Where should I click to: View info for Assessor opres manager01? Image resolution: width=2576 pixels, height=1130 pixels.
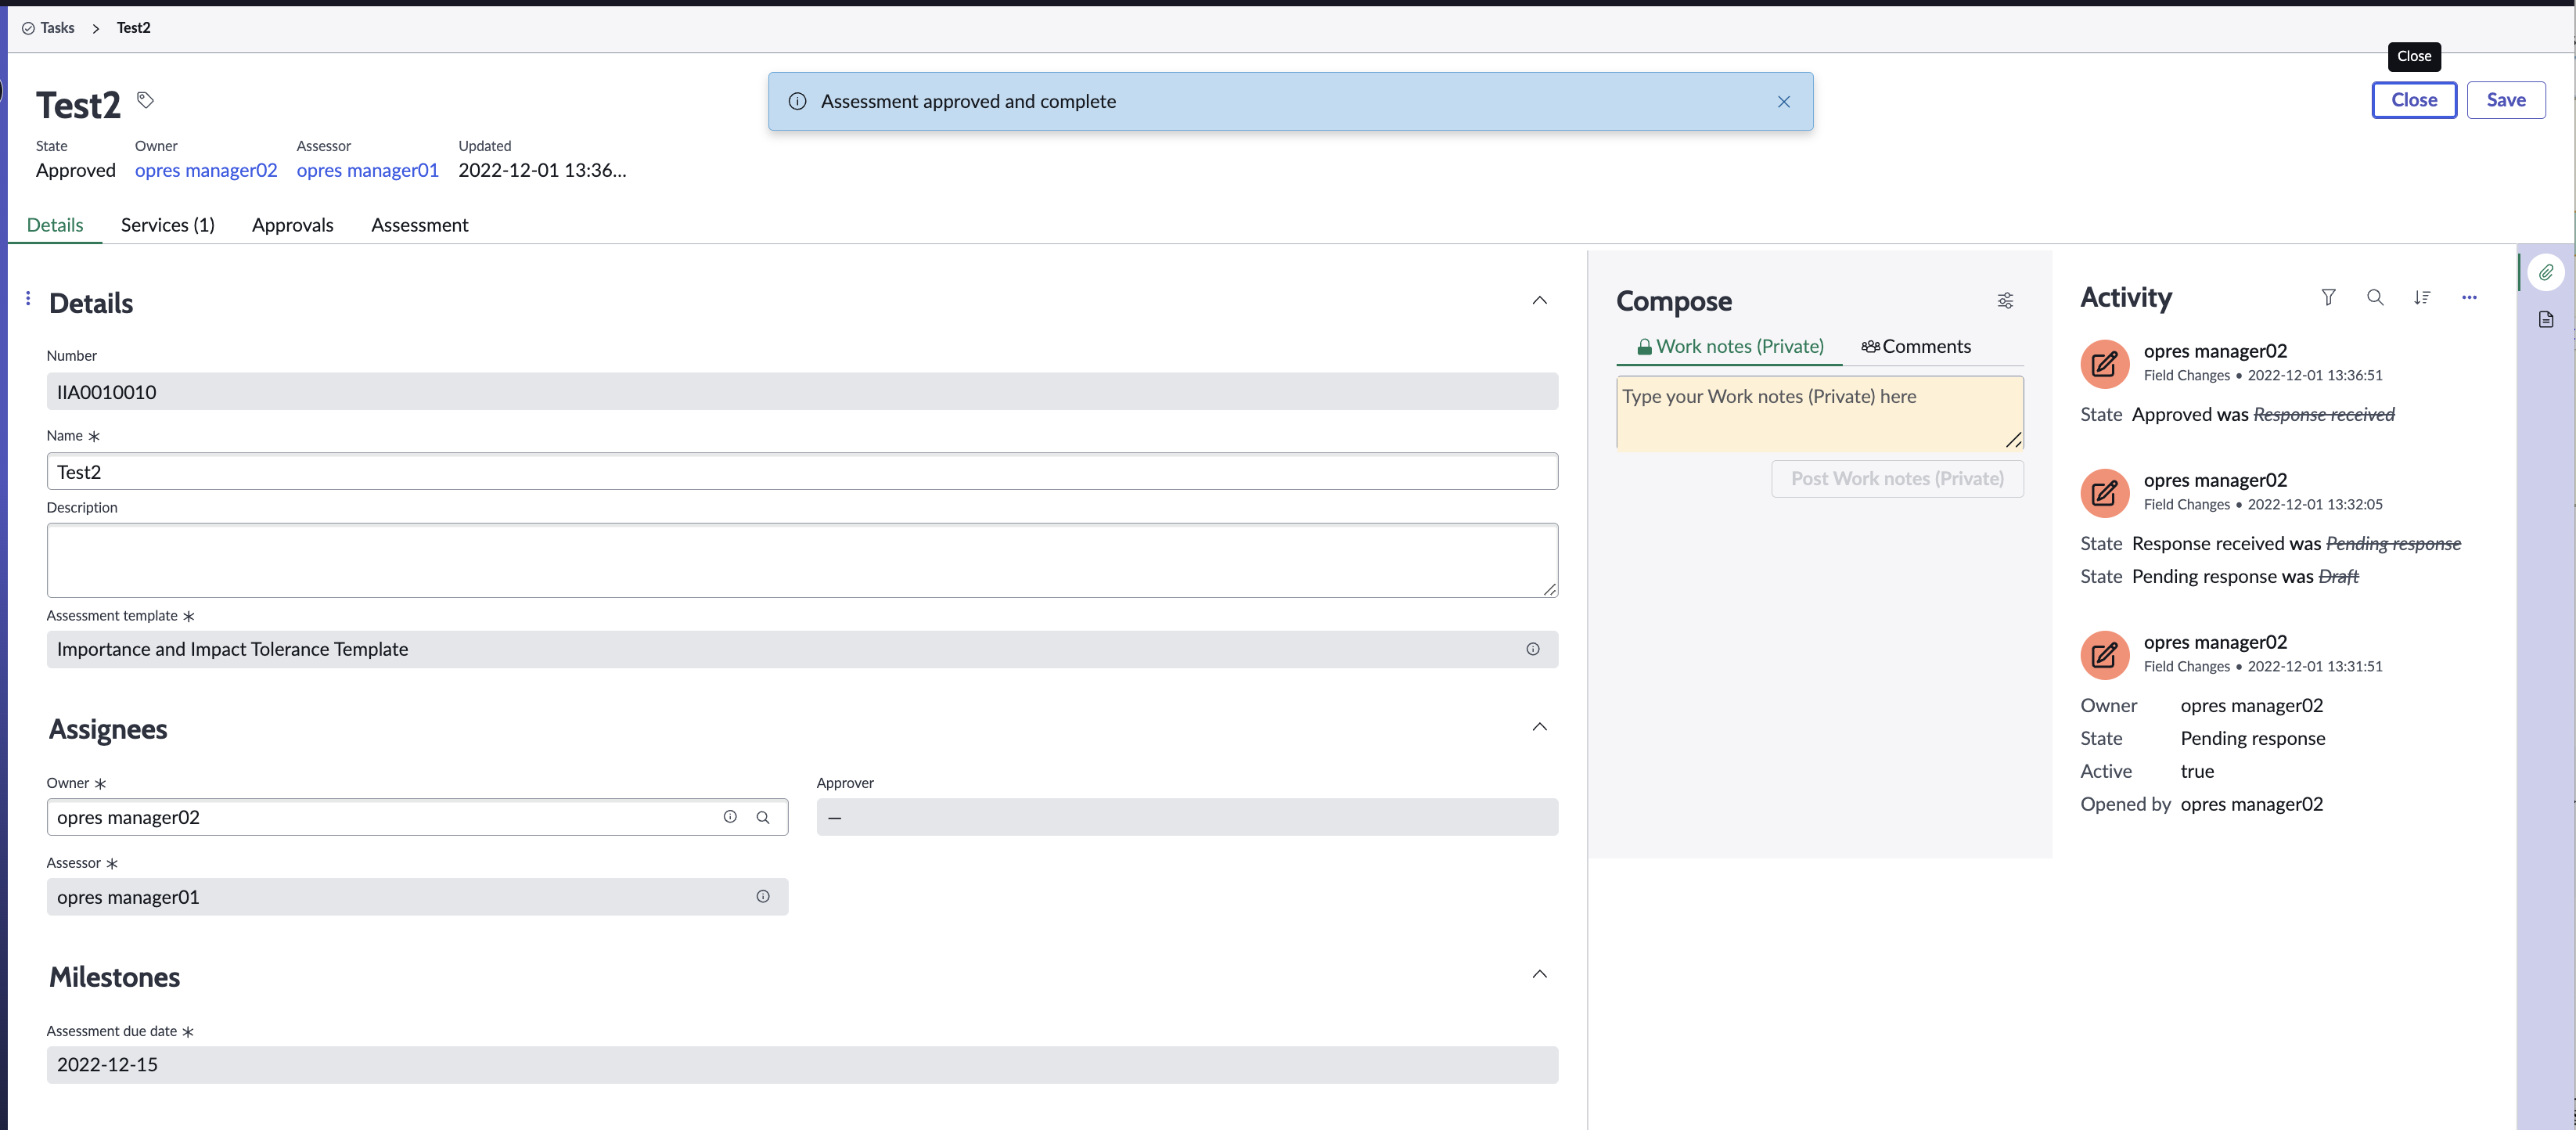763,897
